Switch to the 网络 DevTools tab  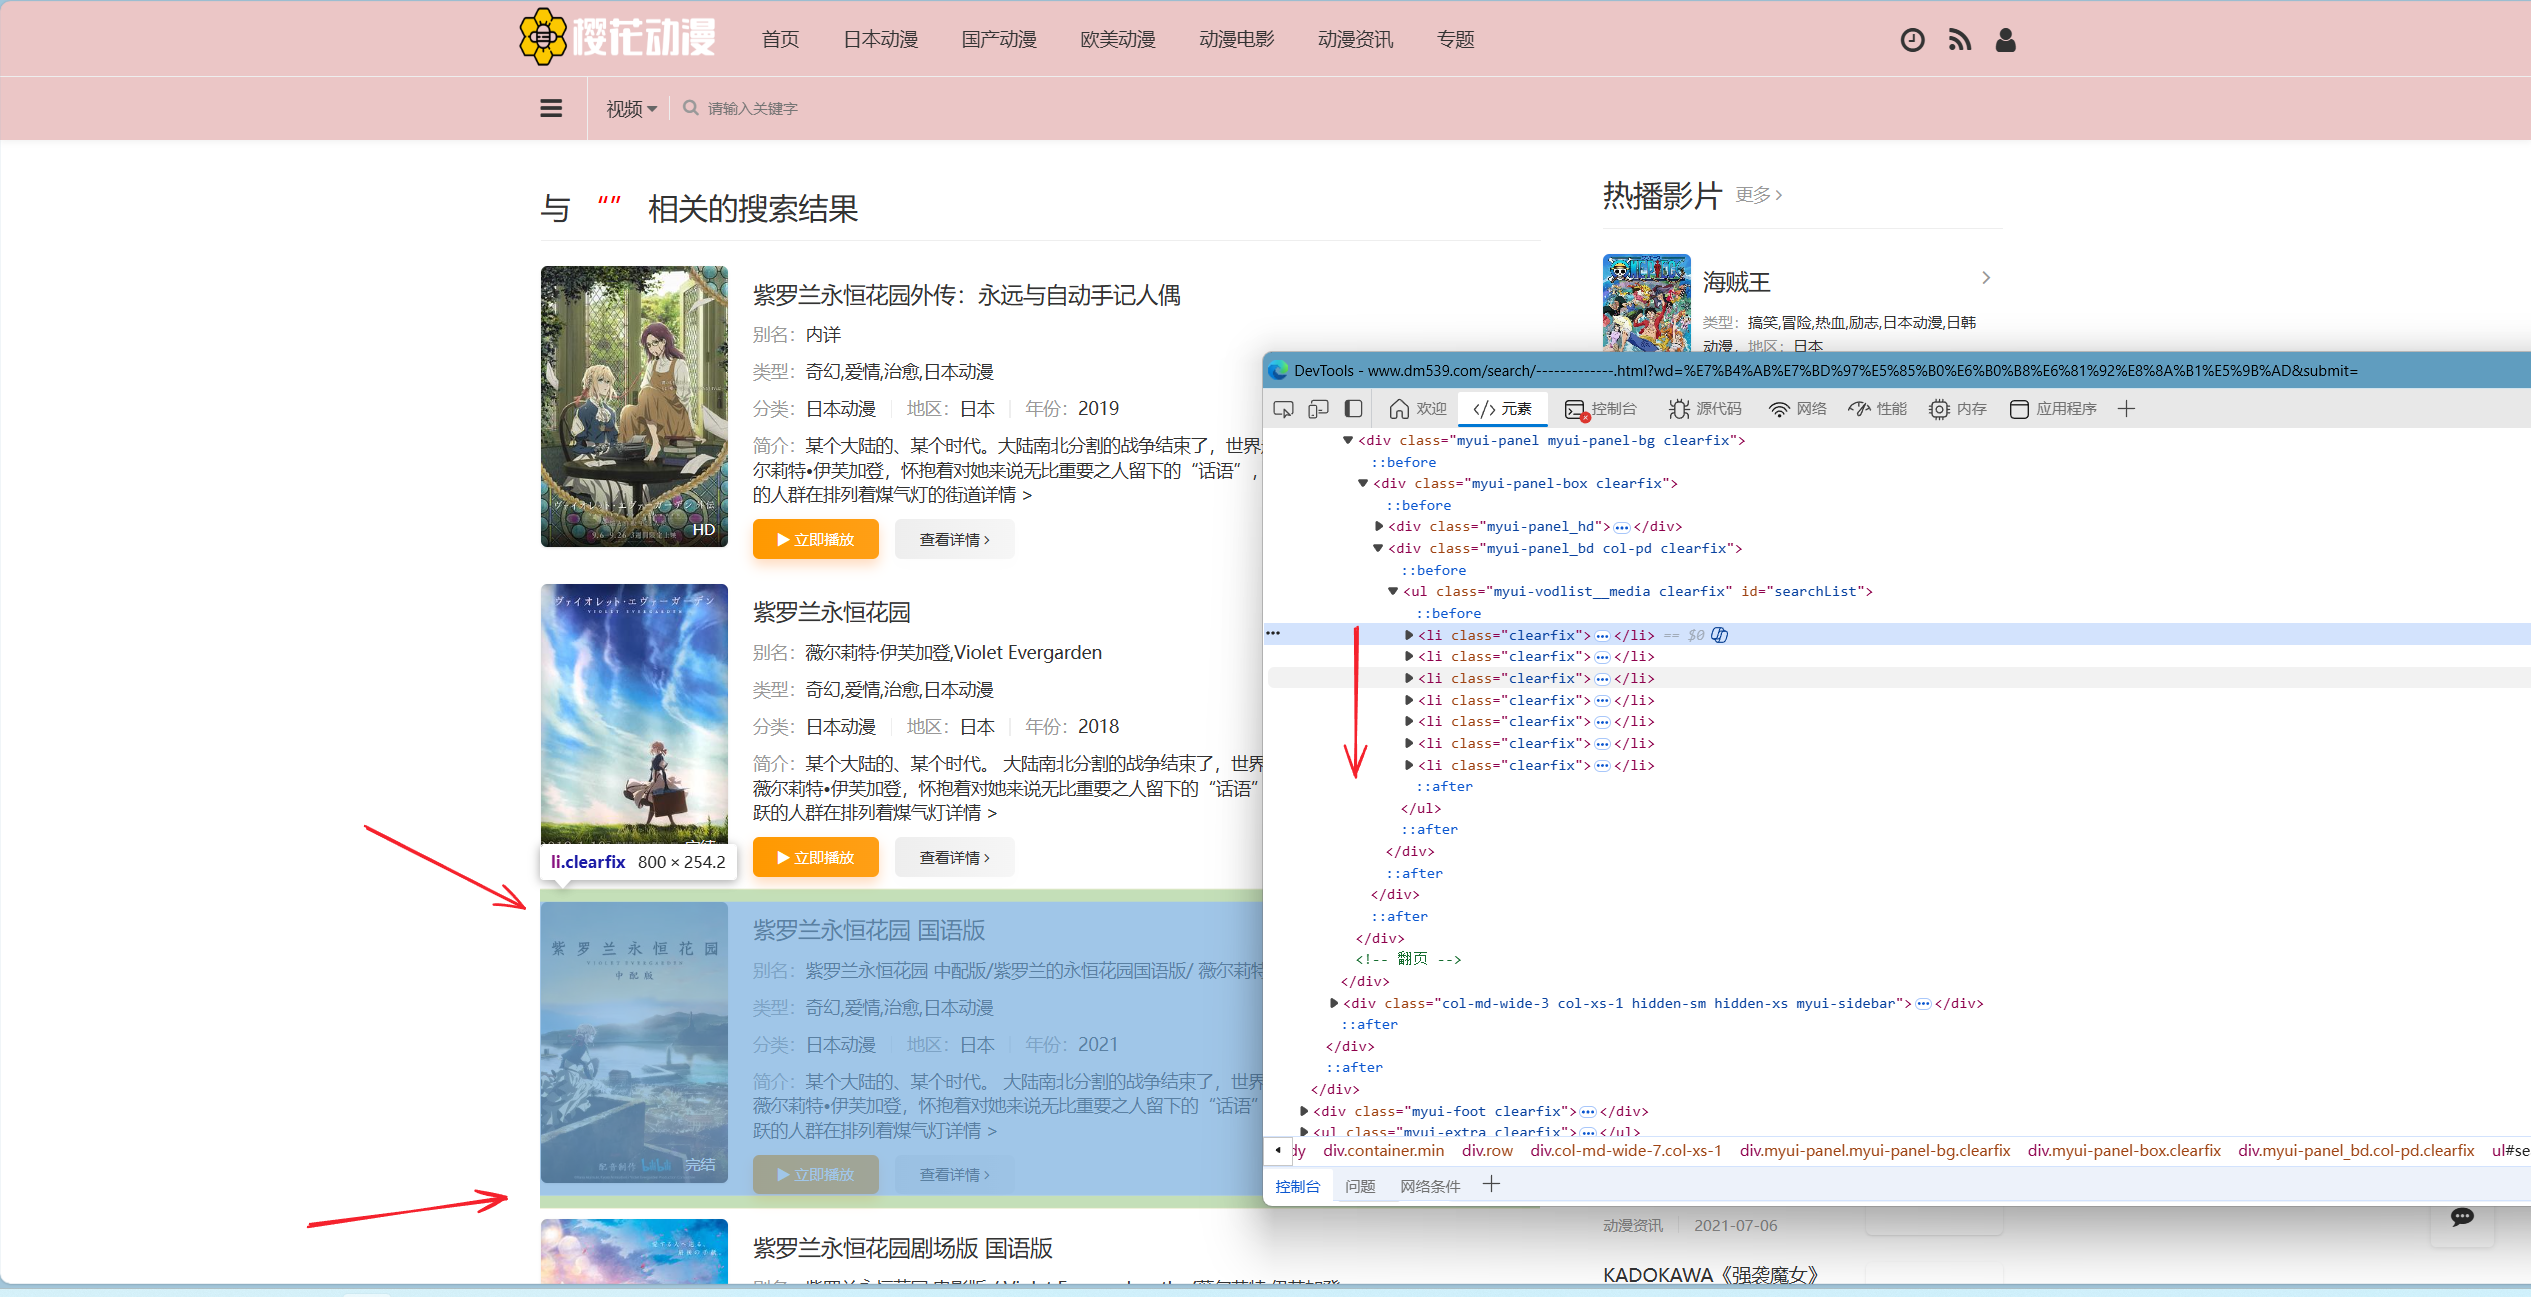pos(1798,409)
